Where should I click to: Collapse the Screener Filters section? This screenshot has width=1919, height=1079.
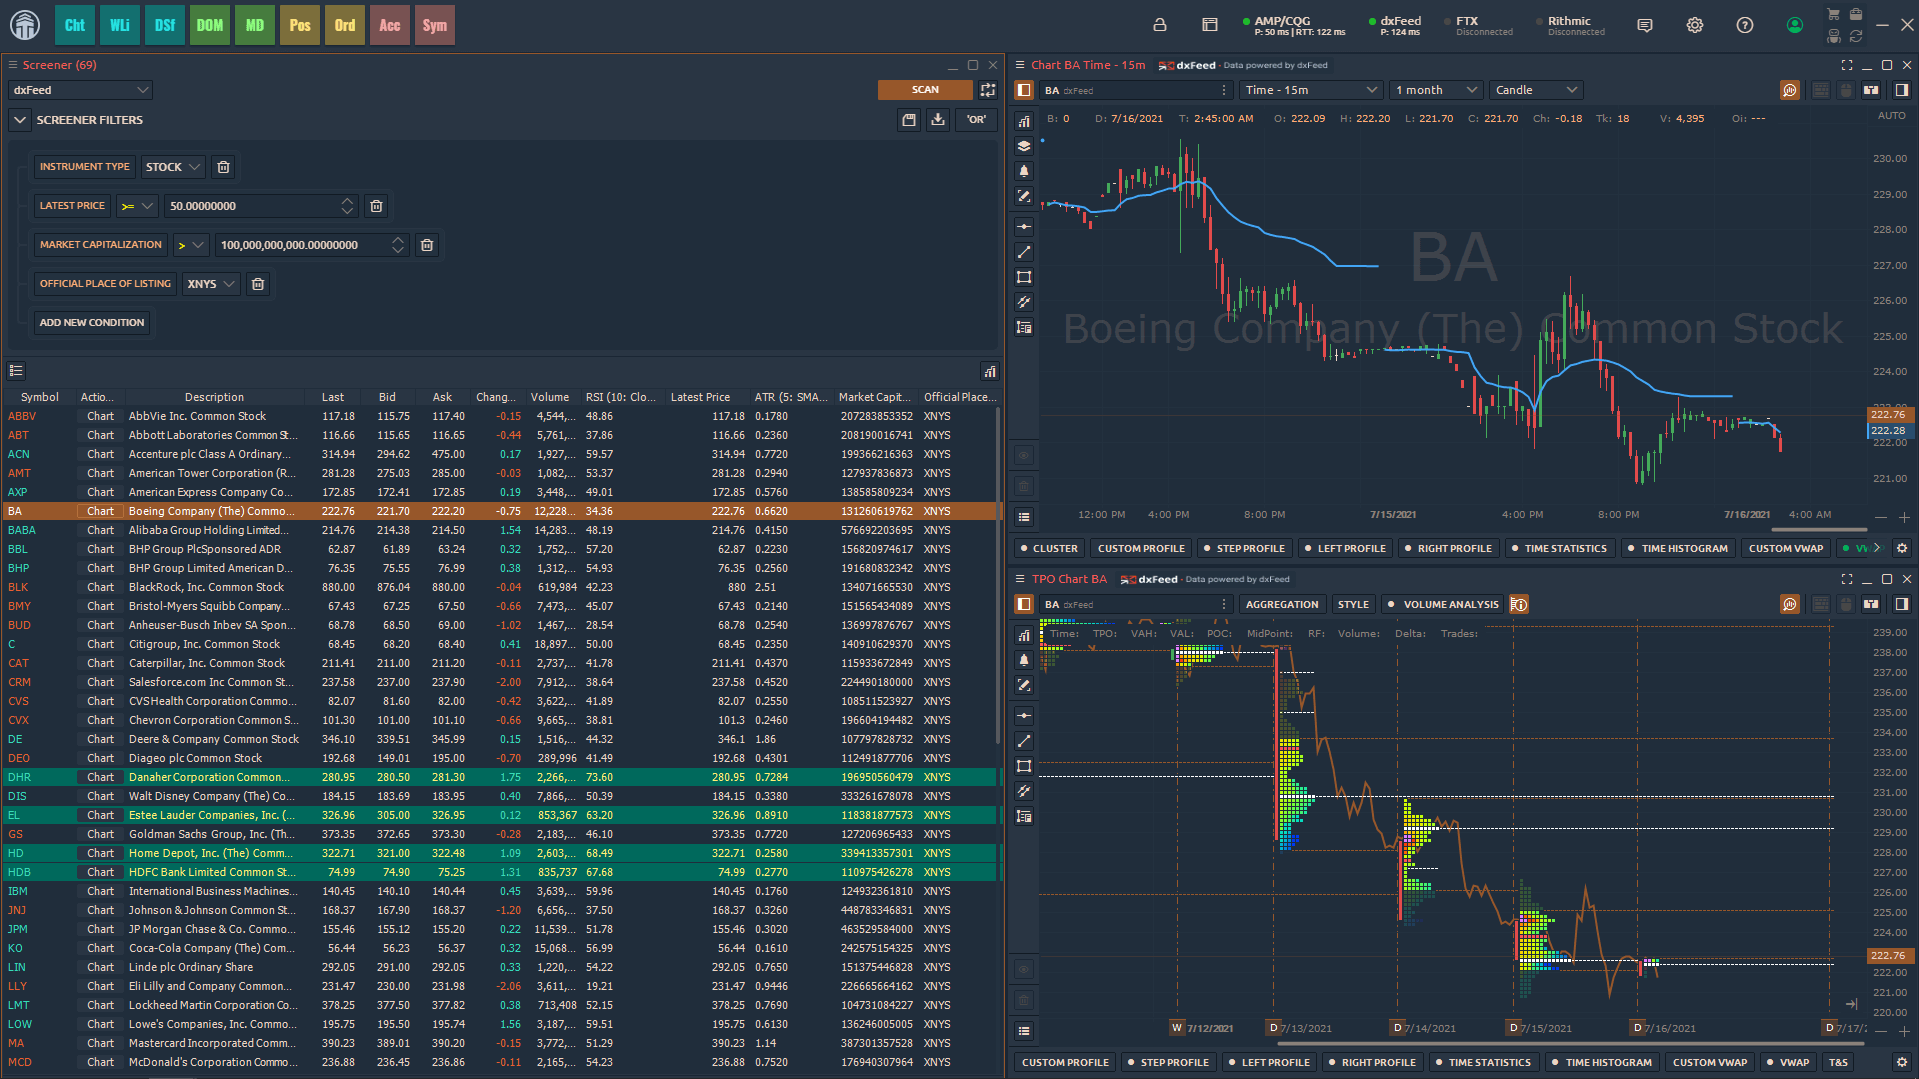[x=20, y=120]
